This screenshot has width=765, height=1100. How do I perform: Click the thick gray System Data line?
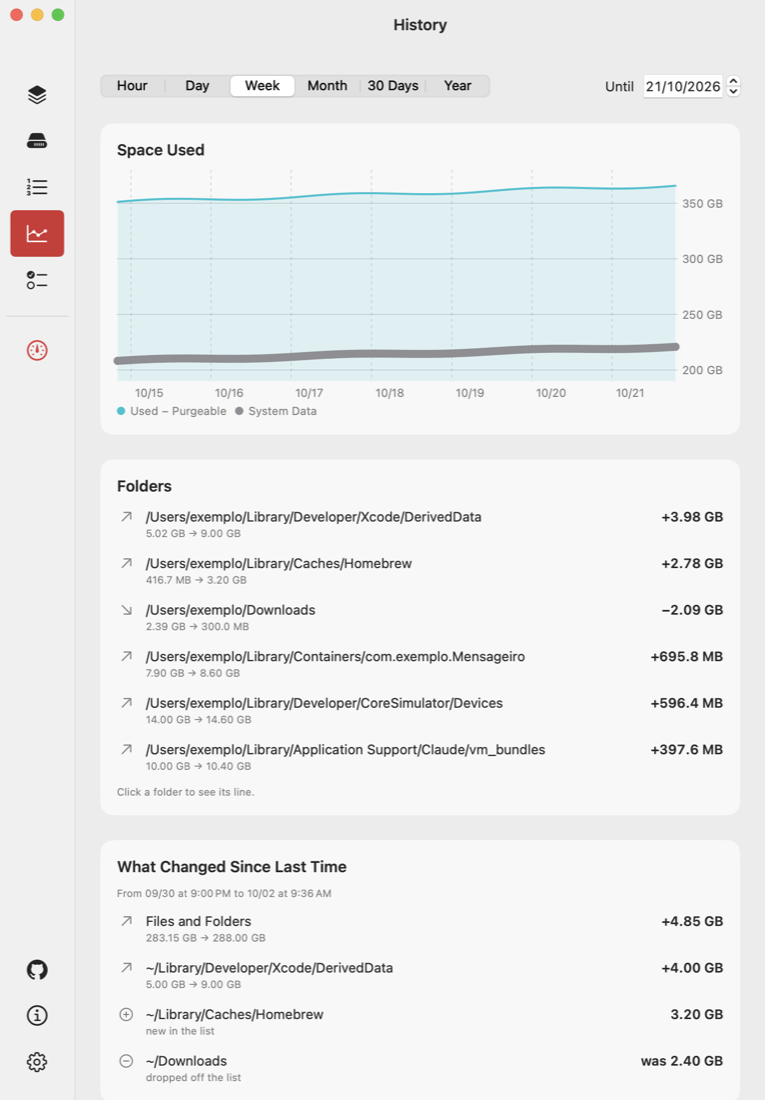397,354
